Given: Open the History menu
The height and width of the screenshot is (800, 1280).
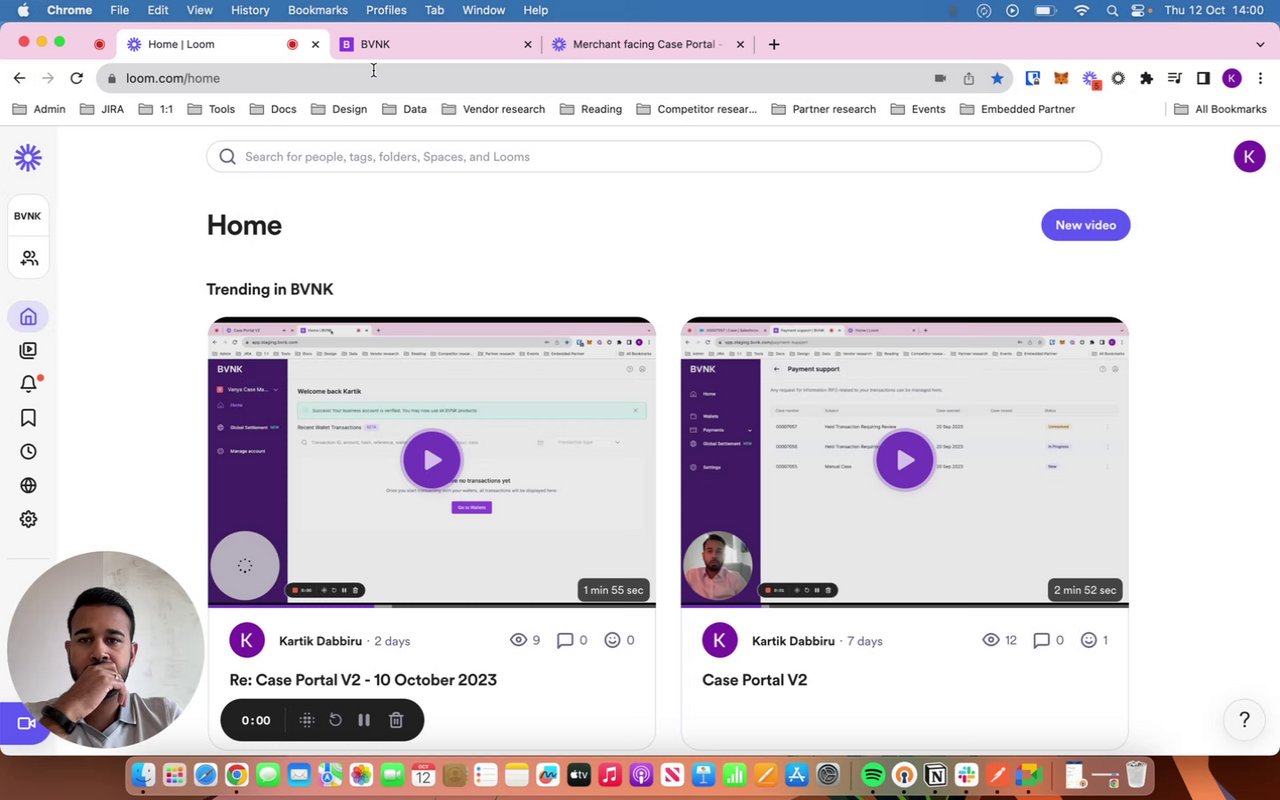Looking at the screenshot, I should click(250, 10).
